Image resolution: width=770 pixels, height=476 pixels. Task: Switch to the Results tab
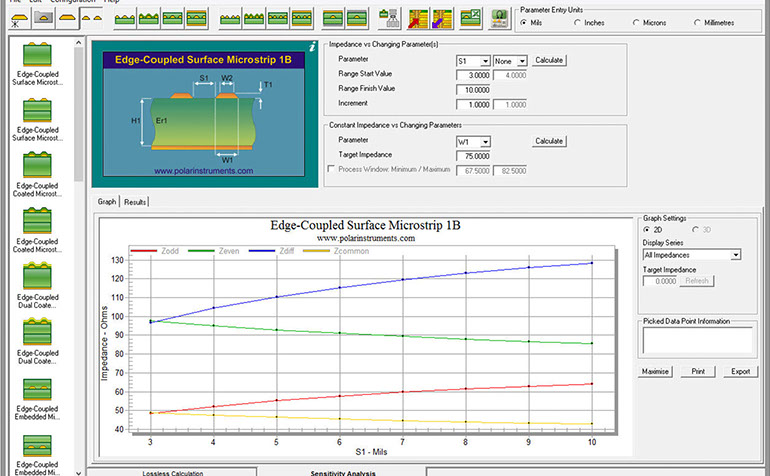point(135,202)
